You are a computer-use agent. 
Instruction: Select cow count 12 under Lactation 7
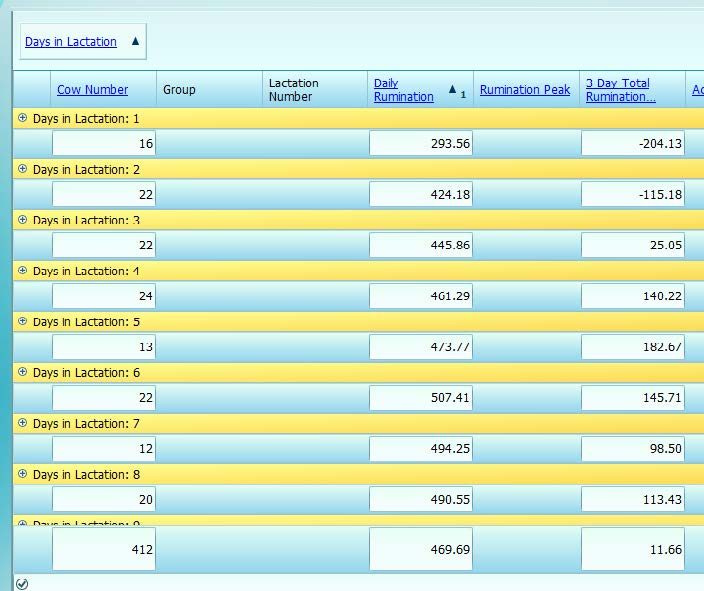[x=104, y=448]
